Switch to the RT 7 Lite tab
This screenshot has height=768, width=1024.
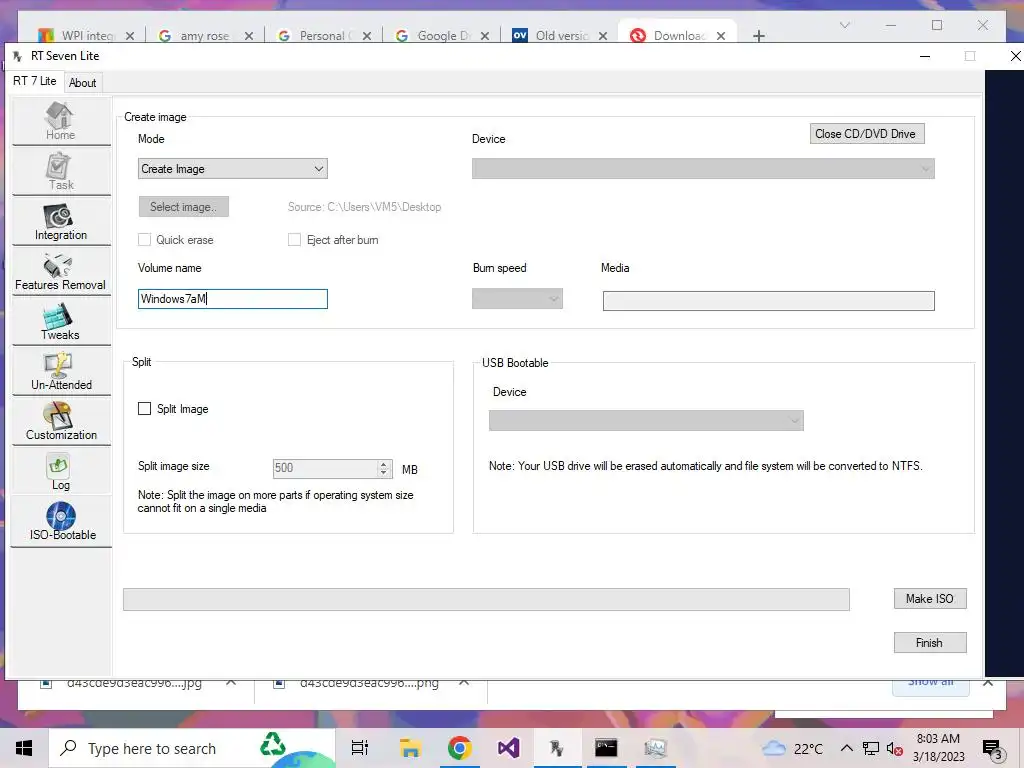(35, 81)
